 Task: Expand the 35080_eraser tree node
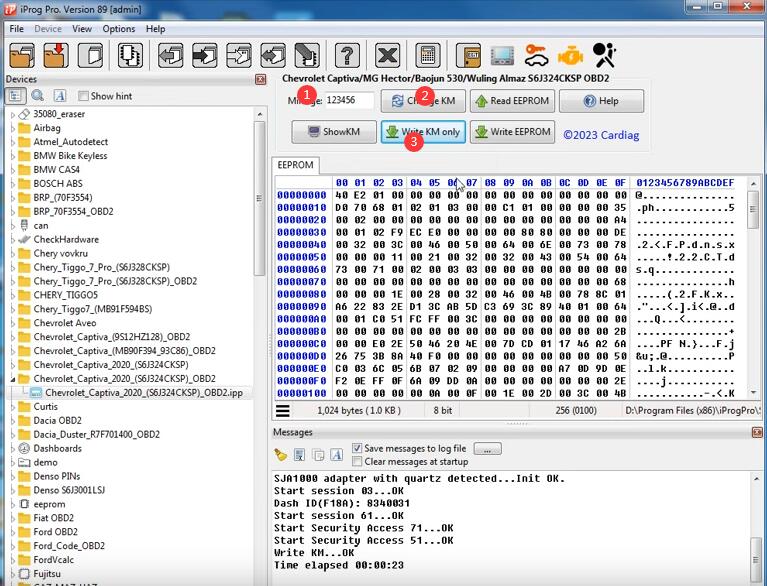point(13,114)
